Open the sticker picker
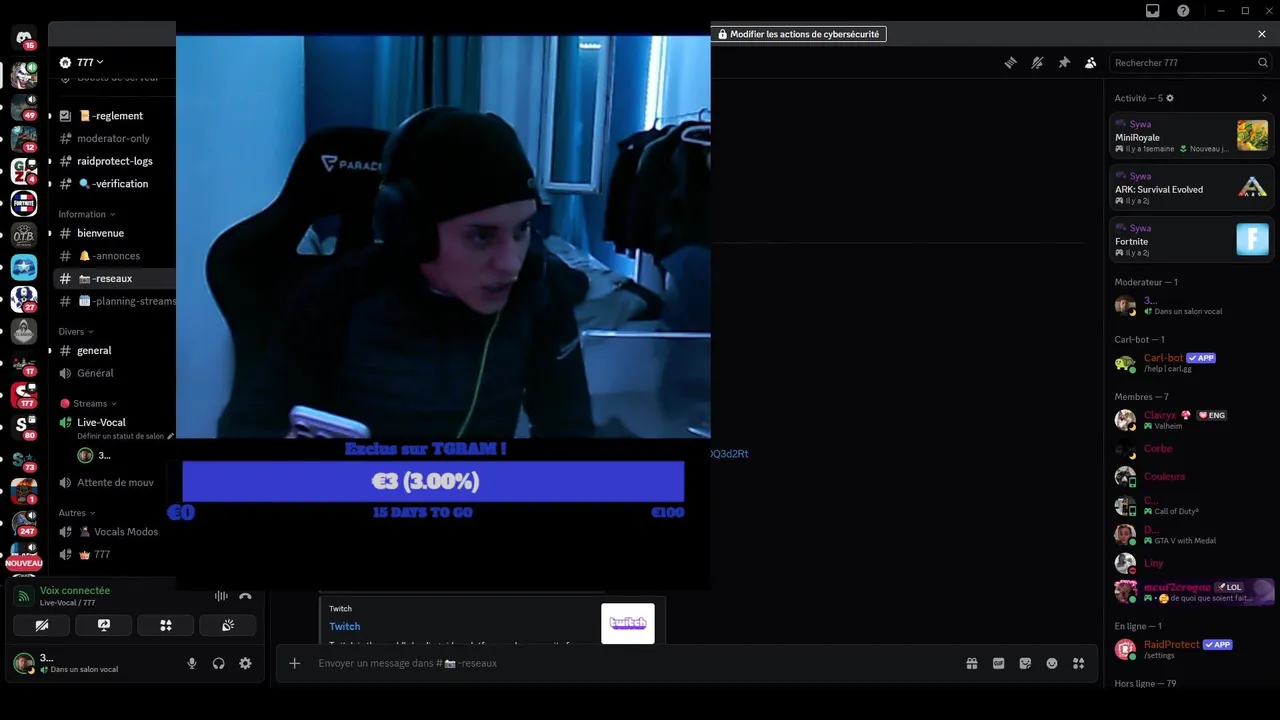This screenshot has width=1280, height=720. [x=1025, y=663]
